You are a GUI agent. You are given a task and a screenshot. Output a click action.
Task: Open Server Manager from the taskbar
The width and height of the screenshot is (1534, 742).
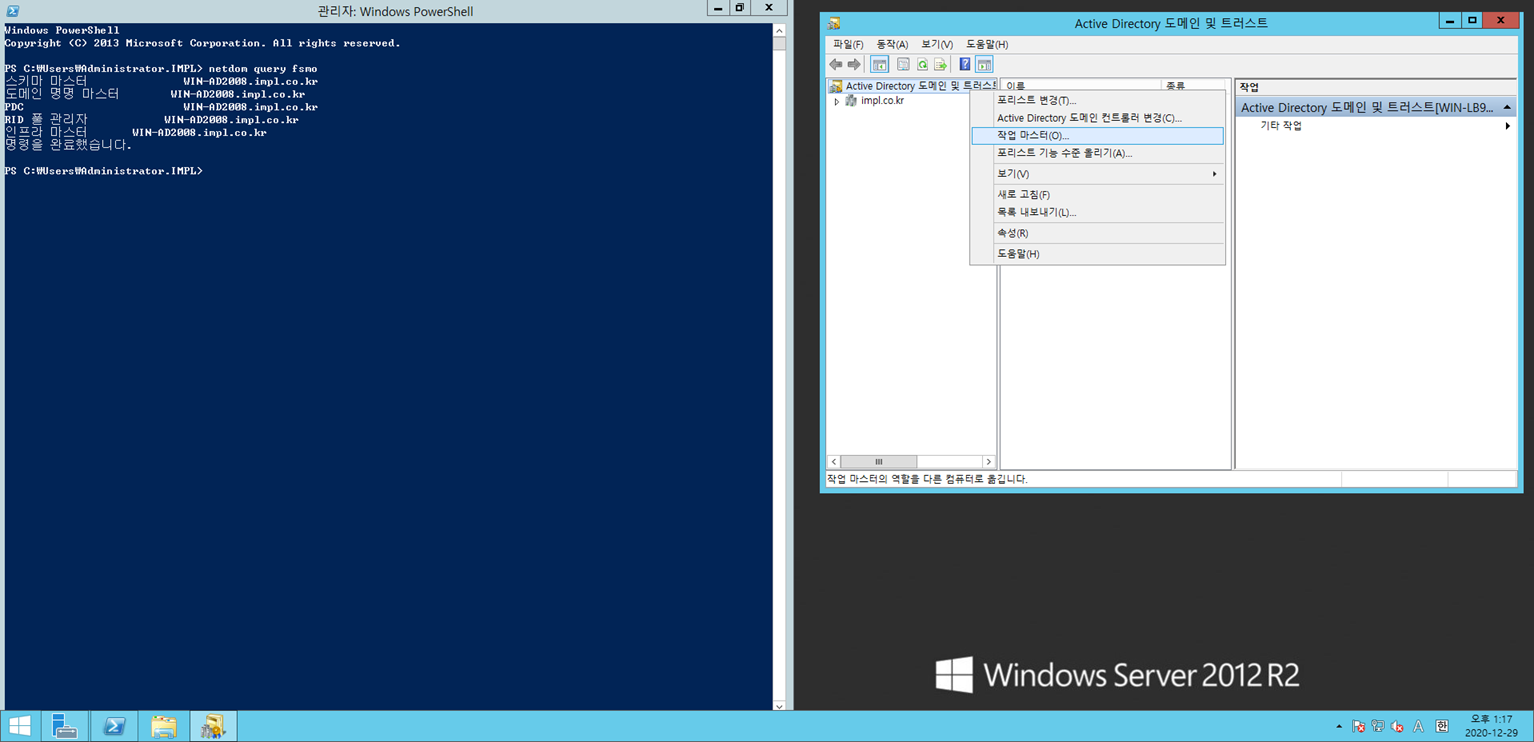pyautogui.click(x=64, y=726)
